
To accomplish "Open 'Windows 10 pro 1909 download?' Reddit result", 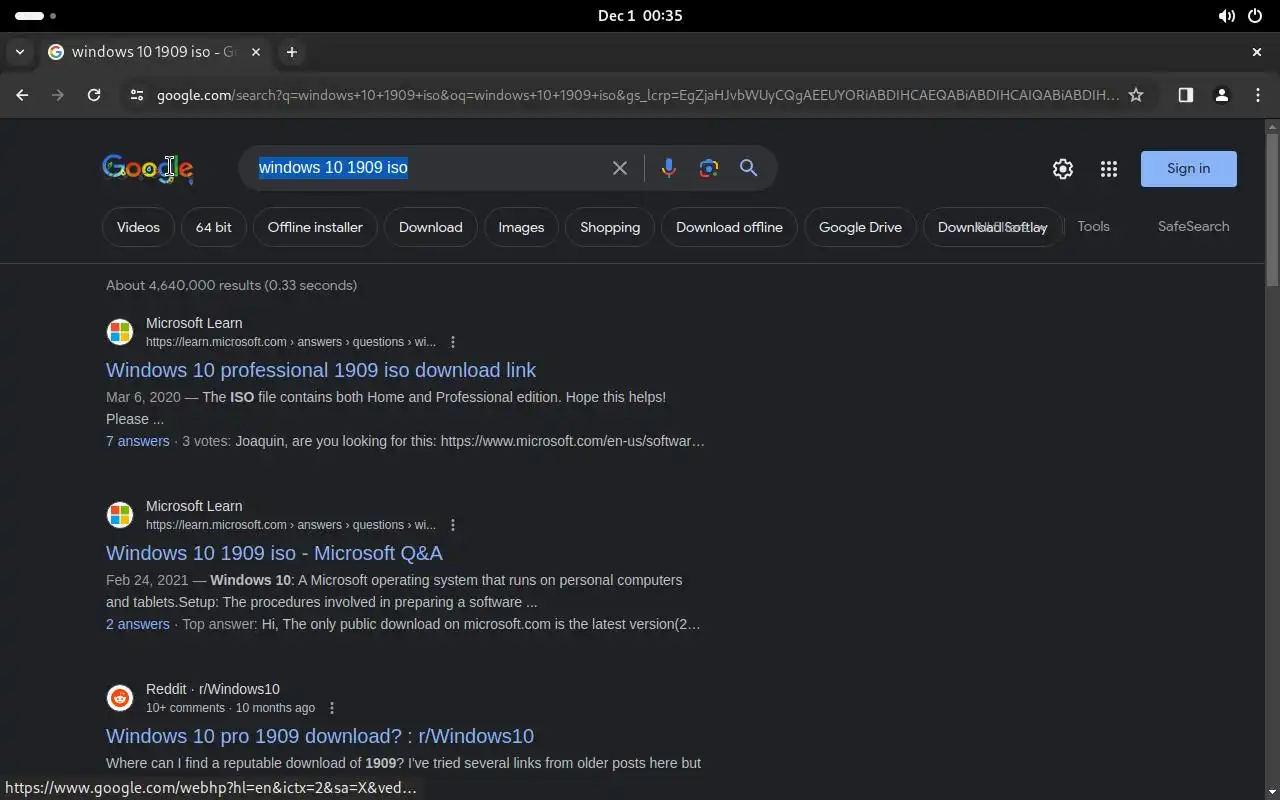I will (x=320, y=736).
